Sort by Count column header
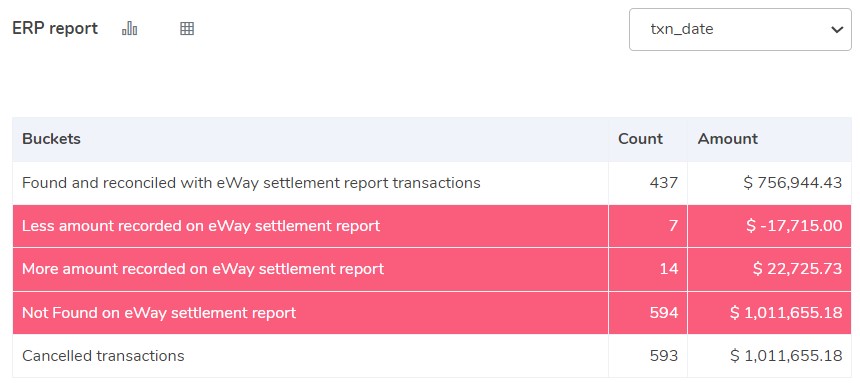The height and width of the screenshot is (383, 860). [640, 139]
